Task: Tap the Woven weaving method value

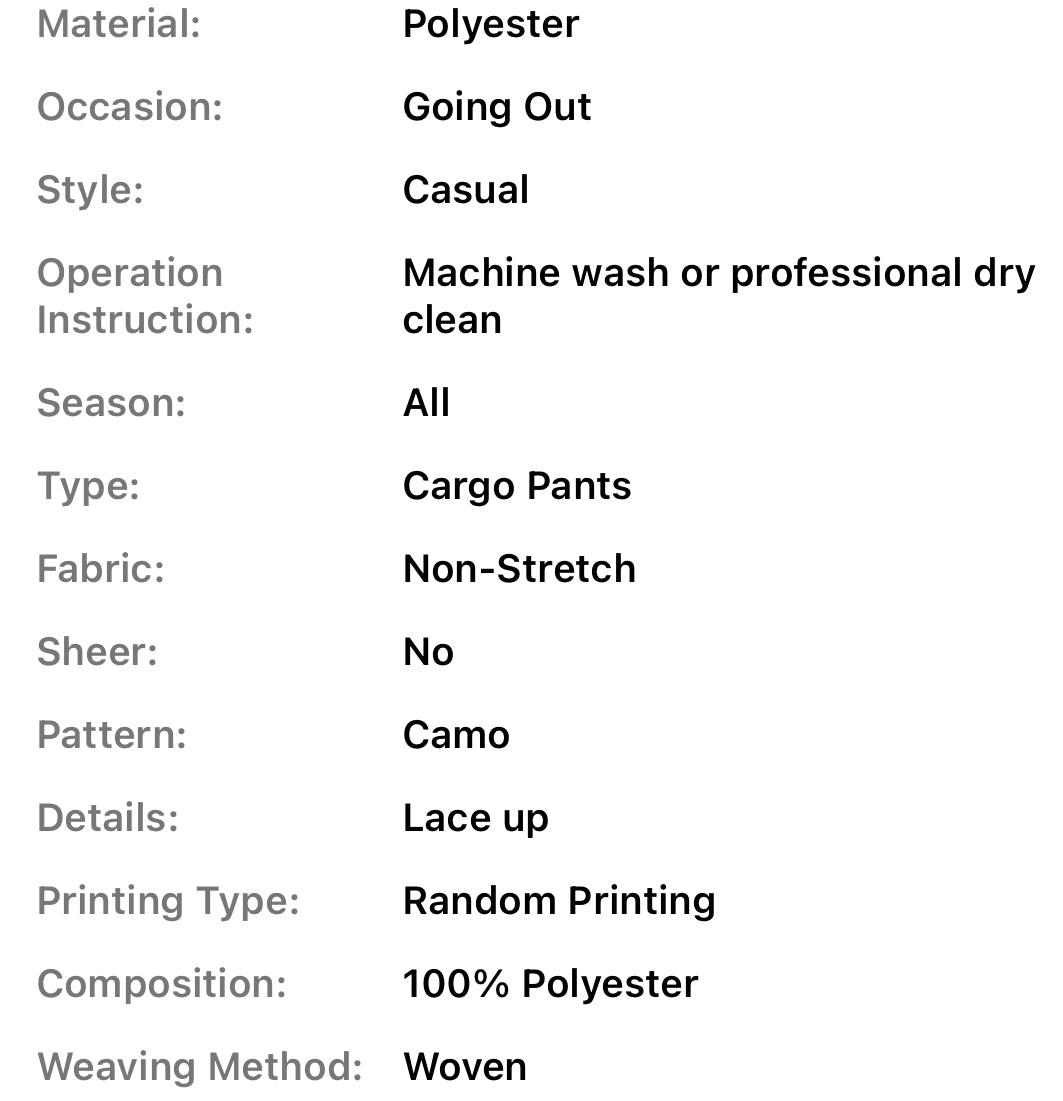Action: pyautogui.click(x=464, y=1067)
